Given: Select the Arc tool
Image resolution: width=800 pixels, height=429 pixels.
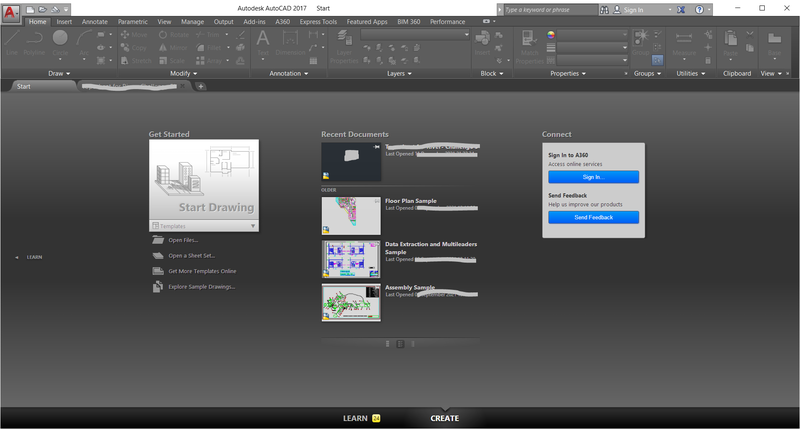Looking at the screenshot, I should 84,42.
